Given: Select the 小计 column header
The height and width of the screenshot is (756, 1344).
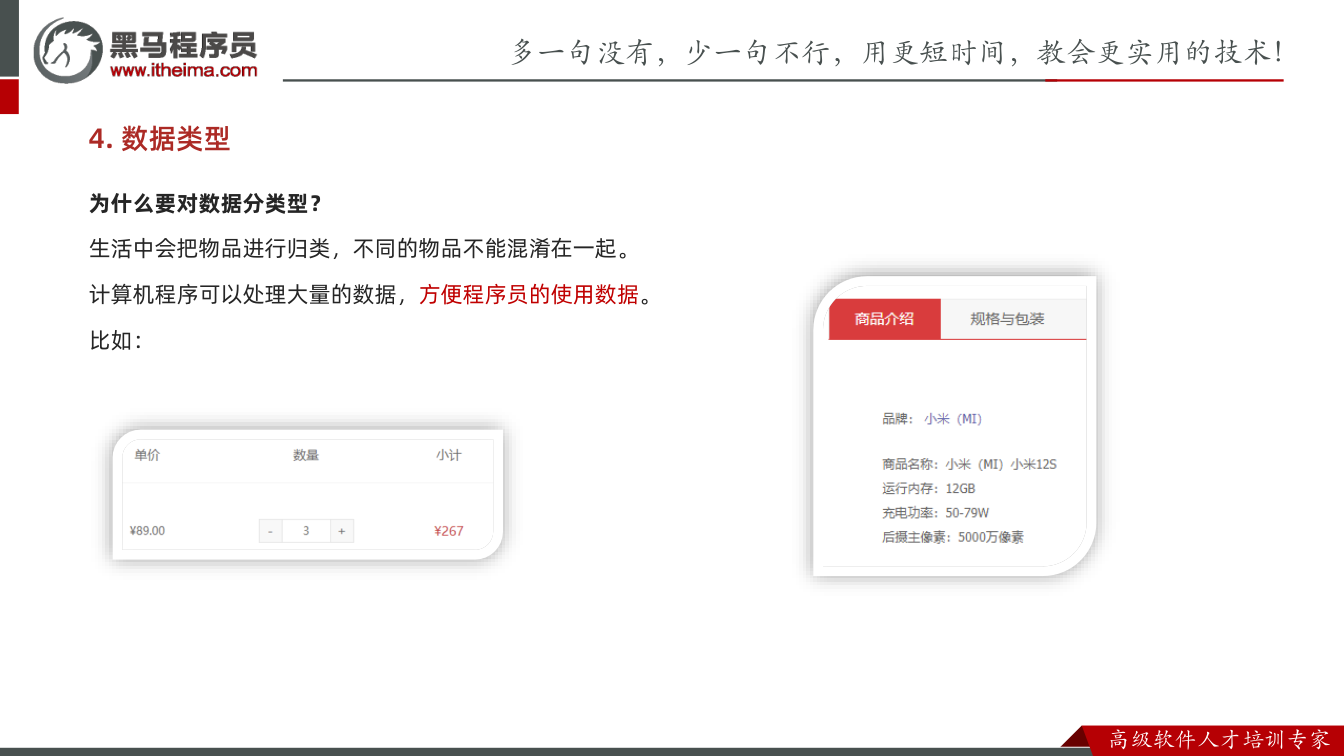Looking at the screenshot, I should point(449,455).
